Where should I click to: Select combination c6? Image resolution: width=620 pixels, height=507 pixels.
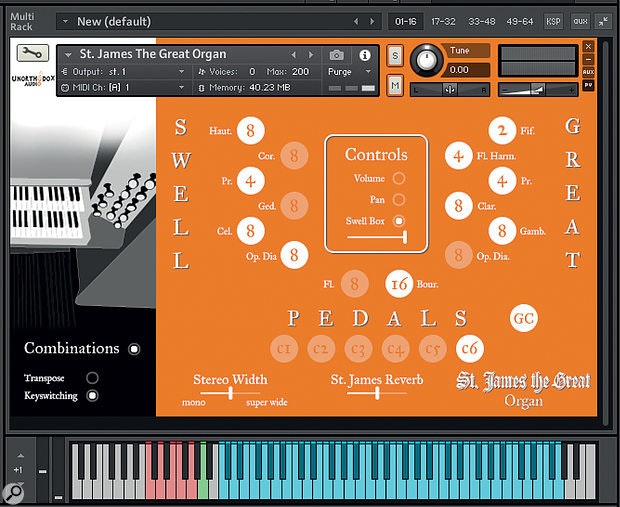pos(470,349)
